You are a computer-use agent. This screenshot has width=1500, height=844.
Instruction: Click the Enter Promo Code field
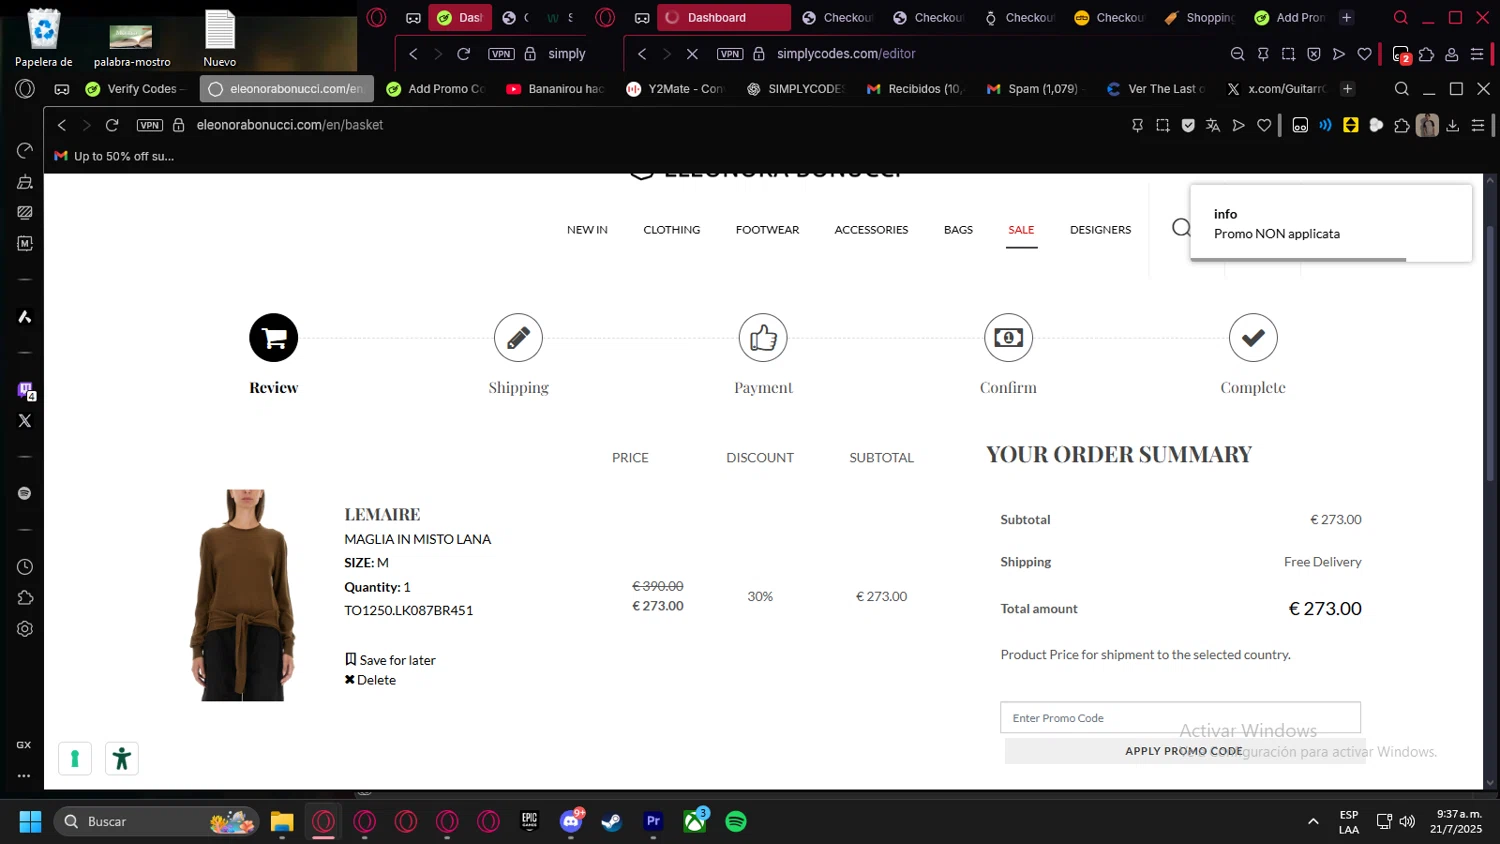click(1180, 718)
